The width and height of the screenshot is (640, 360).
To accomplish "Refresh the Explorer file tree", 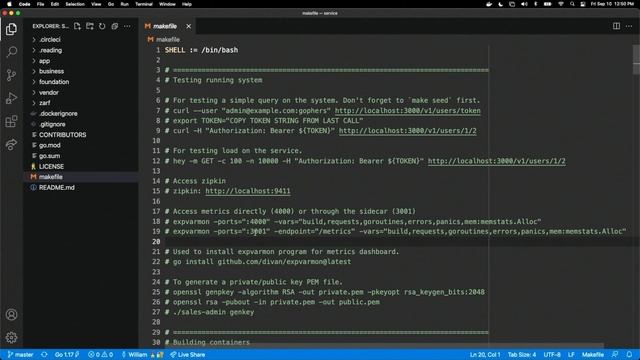I will click(102, 26).
